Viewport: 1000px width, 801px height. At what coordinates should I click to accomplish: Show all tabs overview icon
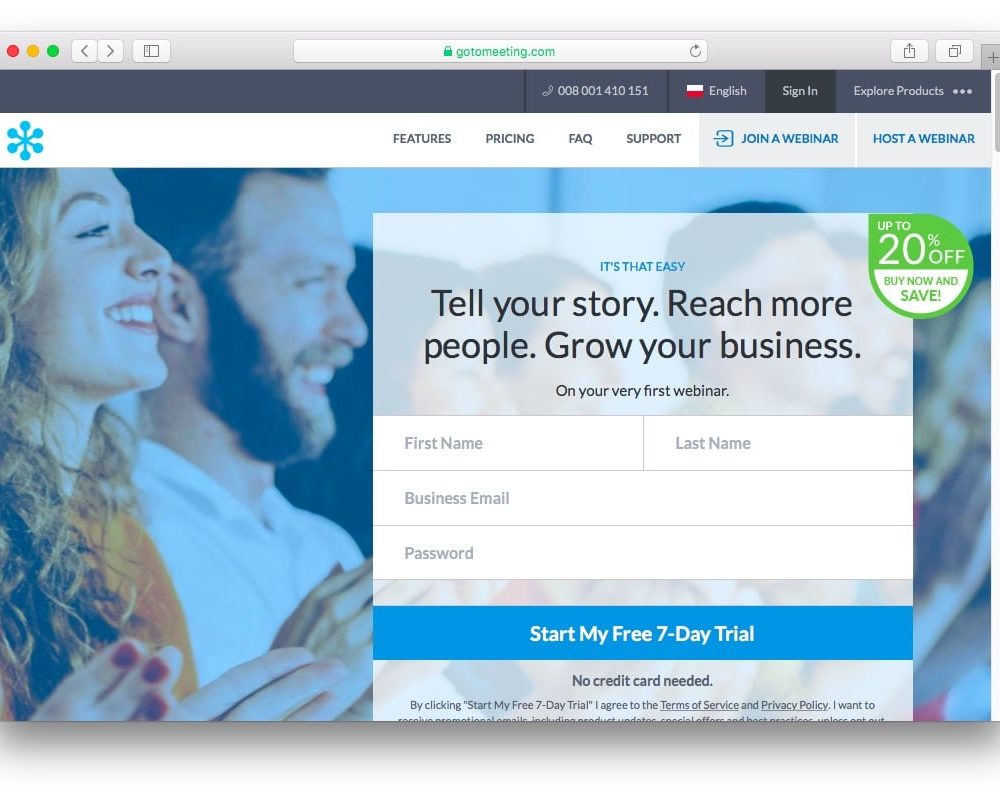[954, 51]
